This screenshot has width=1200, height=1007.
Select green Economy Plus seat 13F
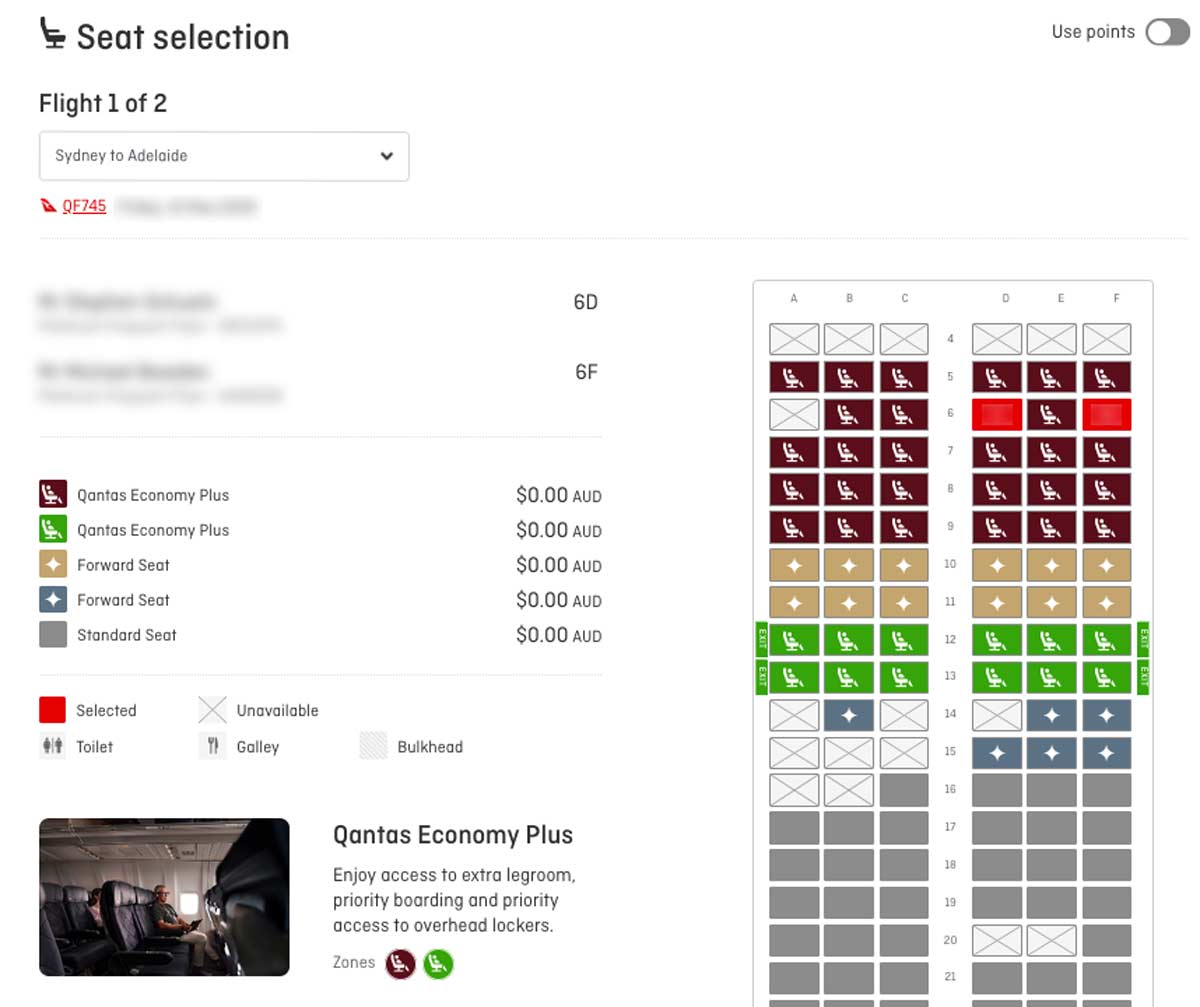[1107, 677]
